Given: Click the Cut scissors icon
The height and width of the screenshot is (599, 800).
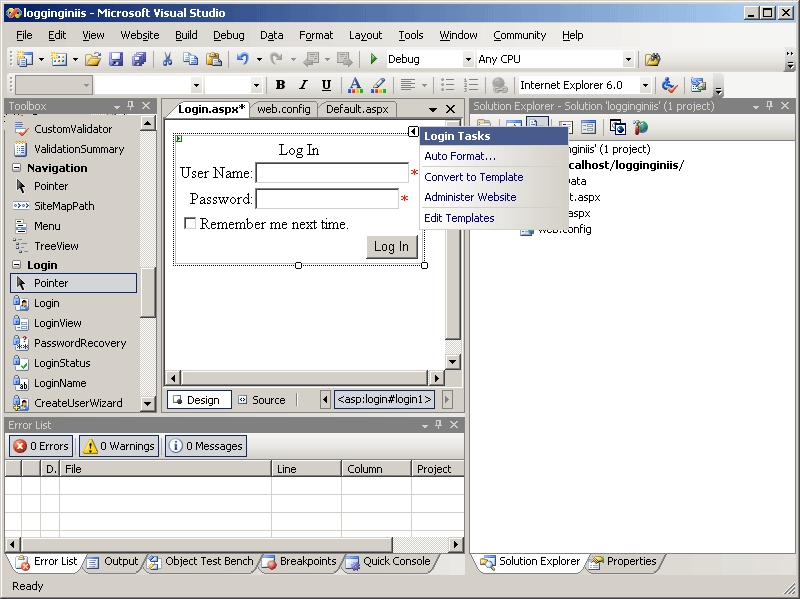Looking at the screenshot, I should tap(167, 60).
